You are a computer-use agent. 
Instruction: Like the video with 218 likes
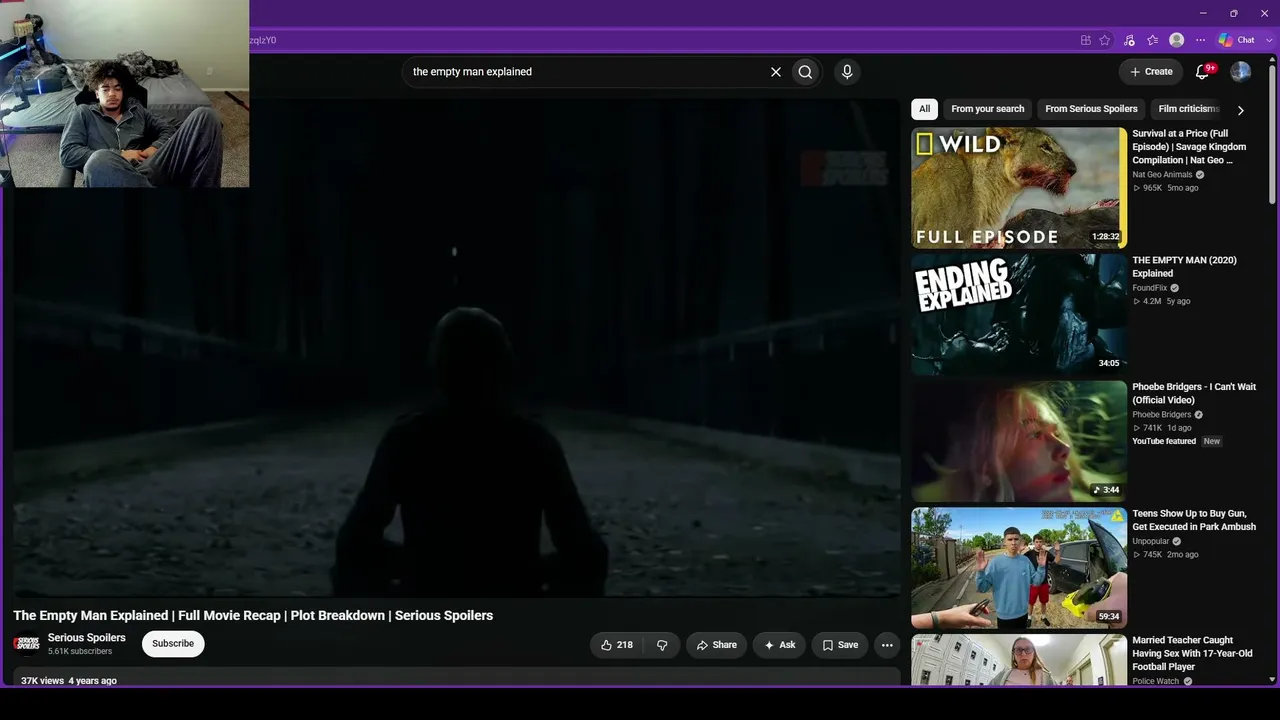(616, 645)
